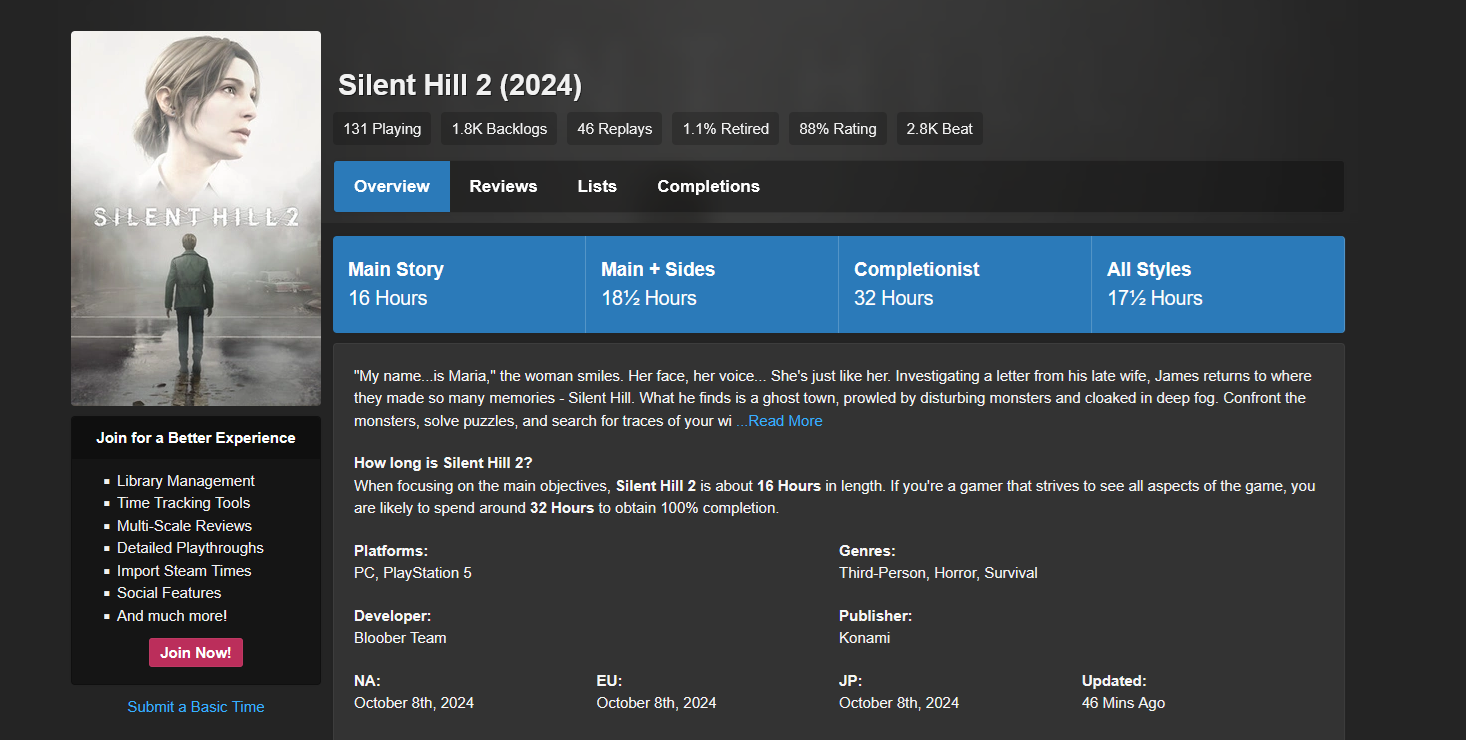The width and height of the screenshot is (1466, 740).
Task: Click the publisher name Konami
Action: (x=864, y=638)
